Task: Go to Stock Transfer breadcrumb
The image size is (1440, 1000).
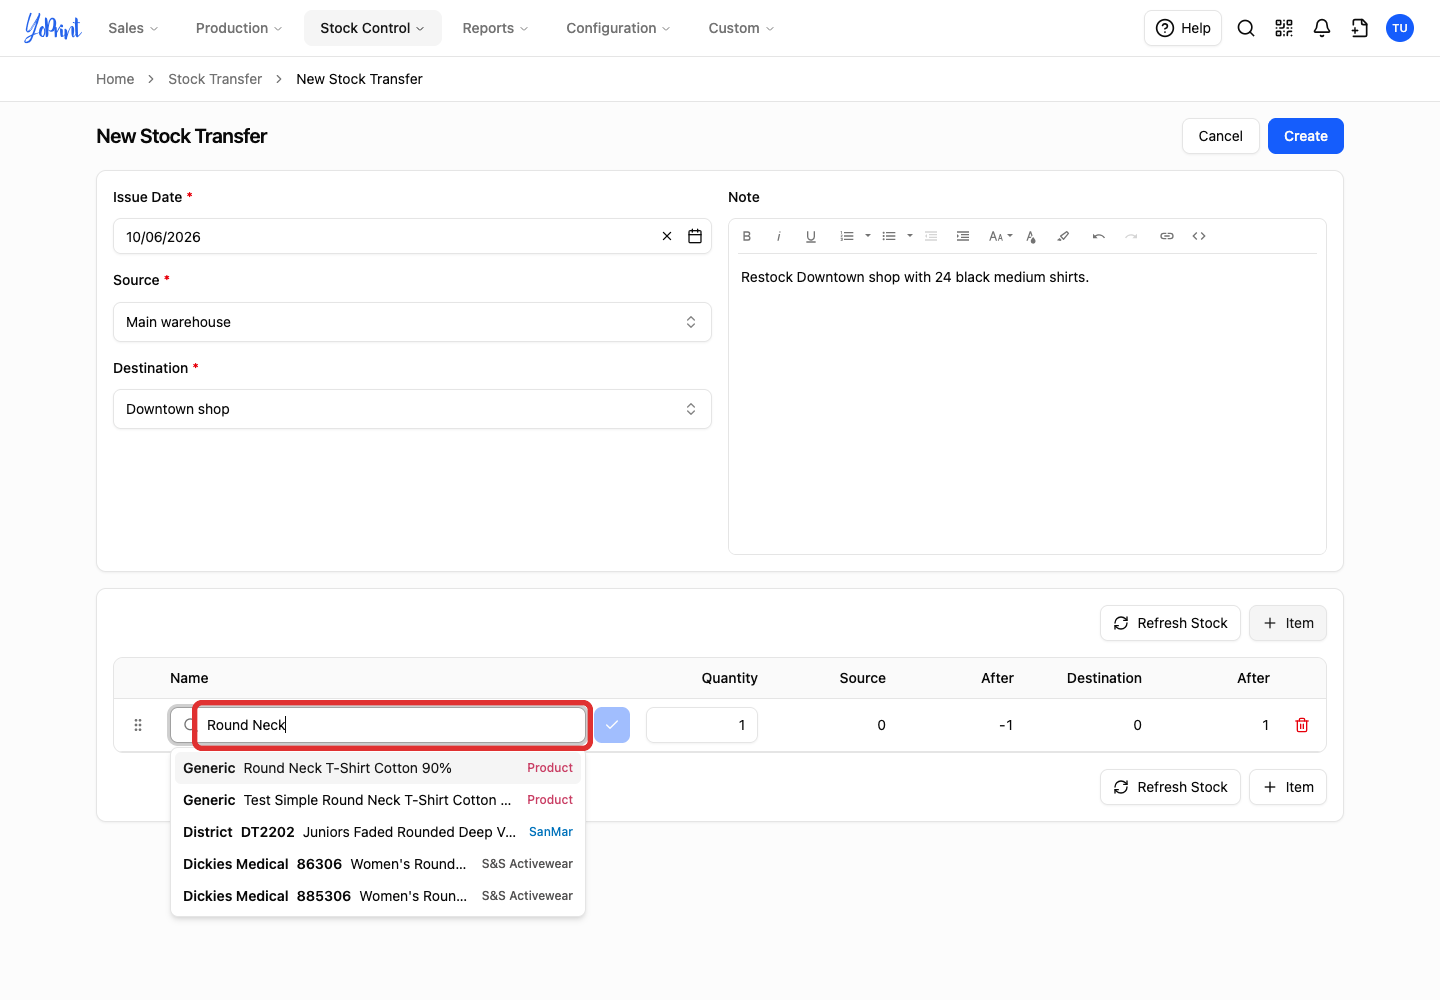Action: click(x=215, y=79)
